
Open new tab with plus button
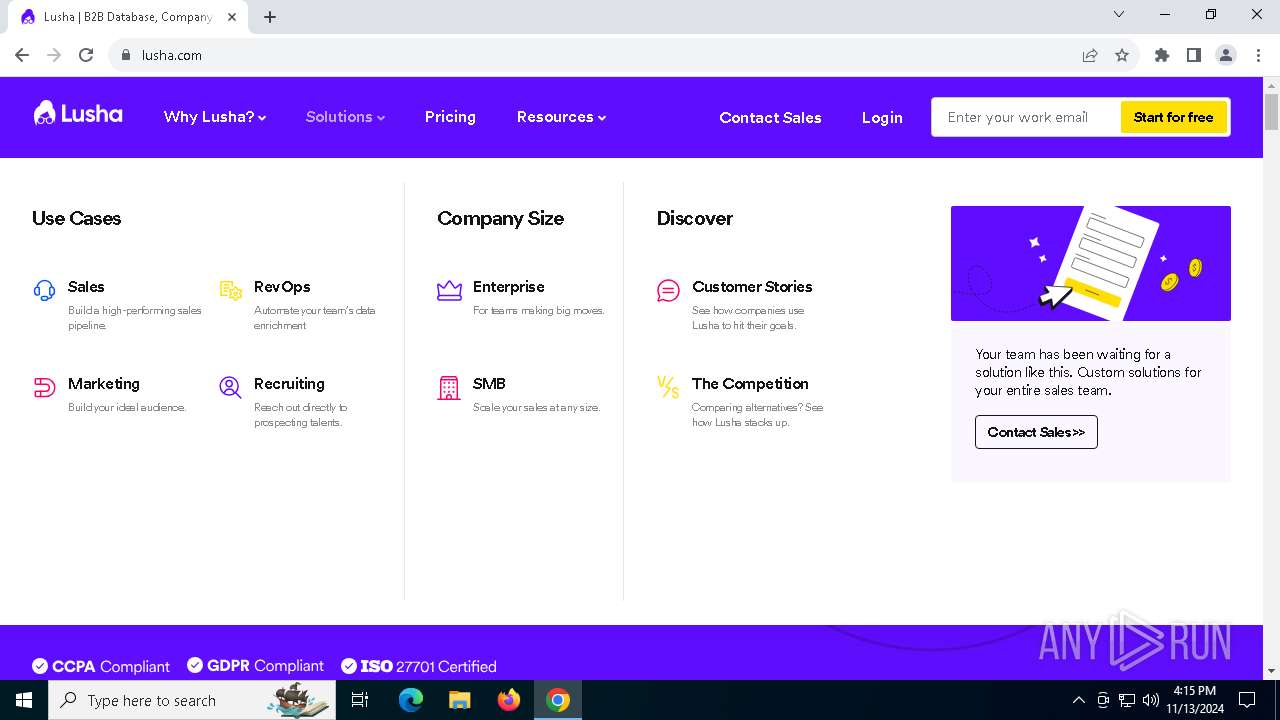(270, 17)
